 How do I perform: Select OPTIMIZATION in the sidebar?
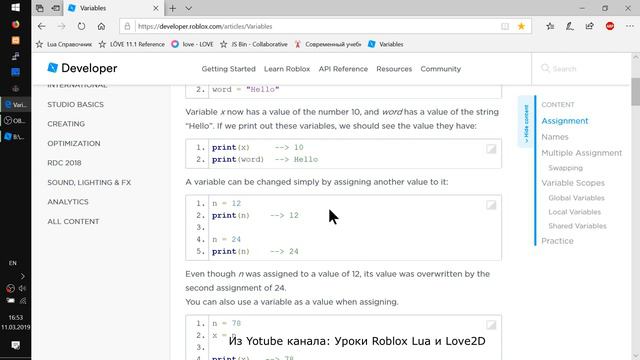[74, 143]
